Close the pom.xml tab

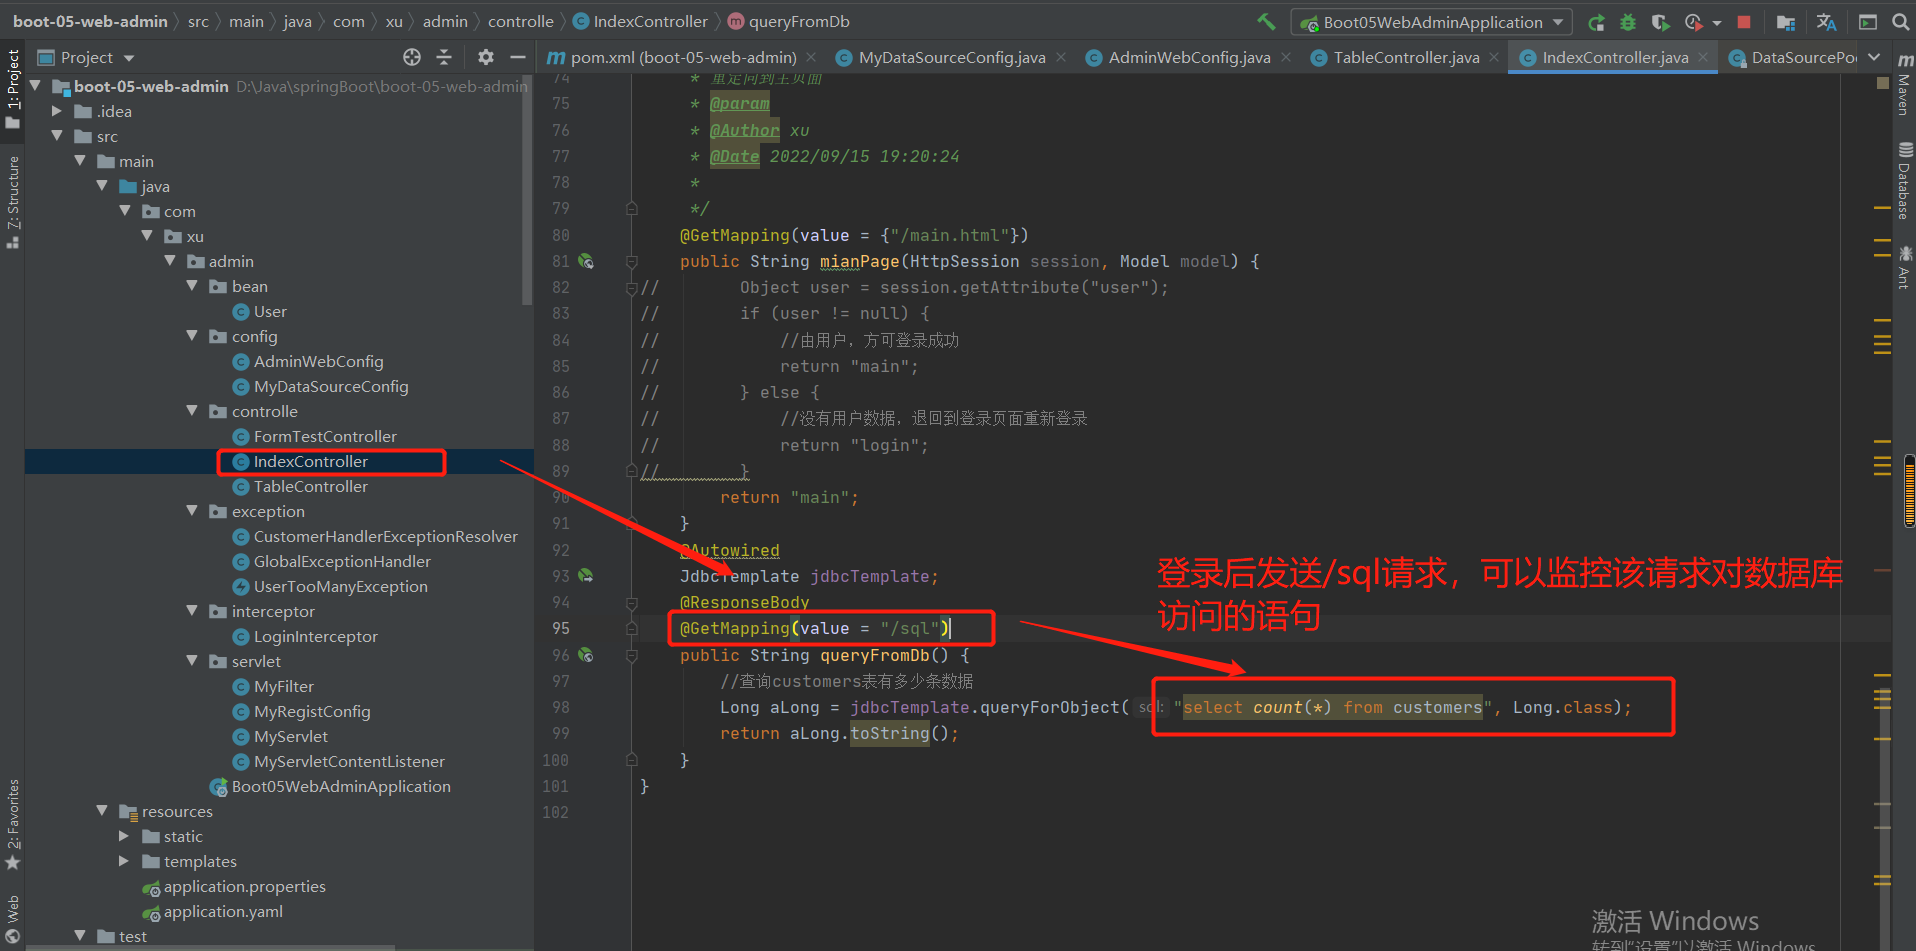coord(811,57)
